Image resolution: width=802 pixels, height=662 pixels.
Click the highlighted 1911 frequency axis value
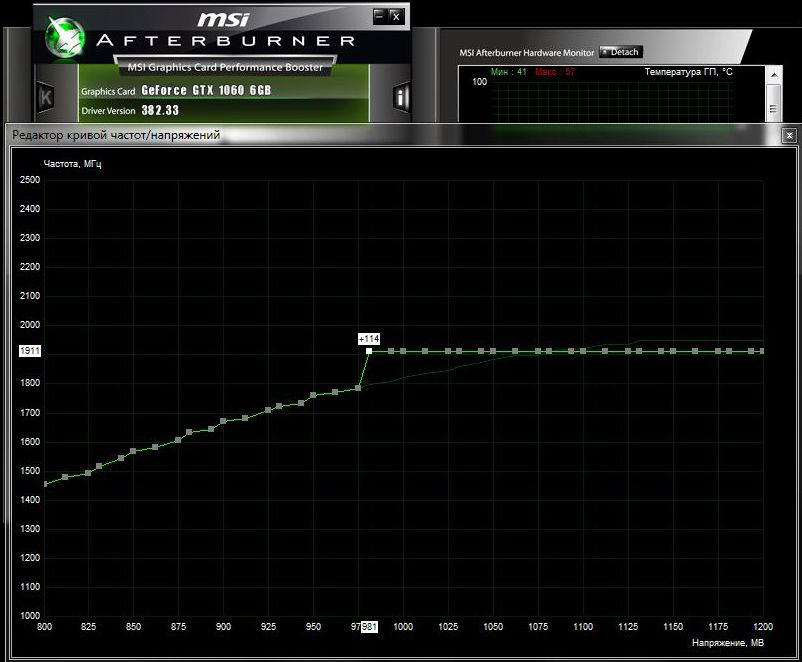[x=30, y=351]
